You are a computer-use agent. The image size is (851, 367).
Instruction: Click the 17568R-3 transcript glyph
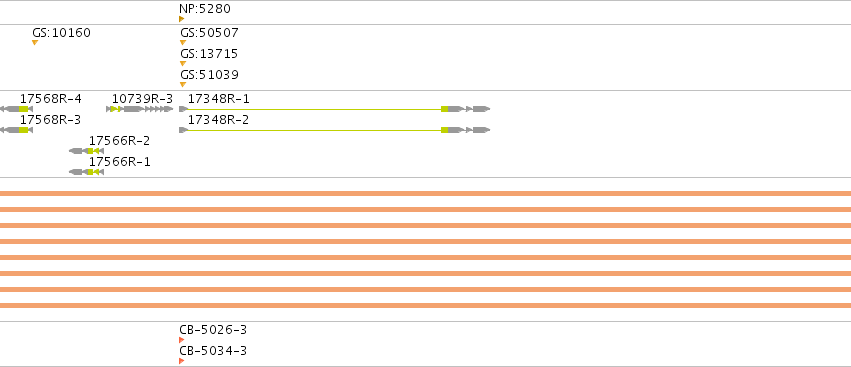pyautogui.click(x=16, y=130)
